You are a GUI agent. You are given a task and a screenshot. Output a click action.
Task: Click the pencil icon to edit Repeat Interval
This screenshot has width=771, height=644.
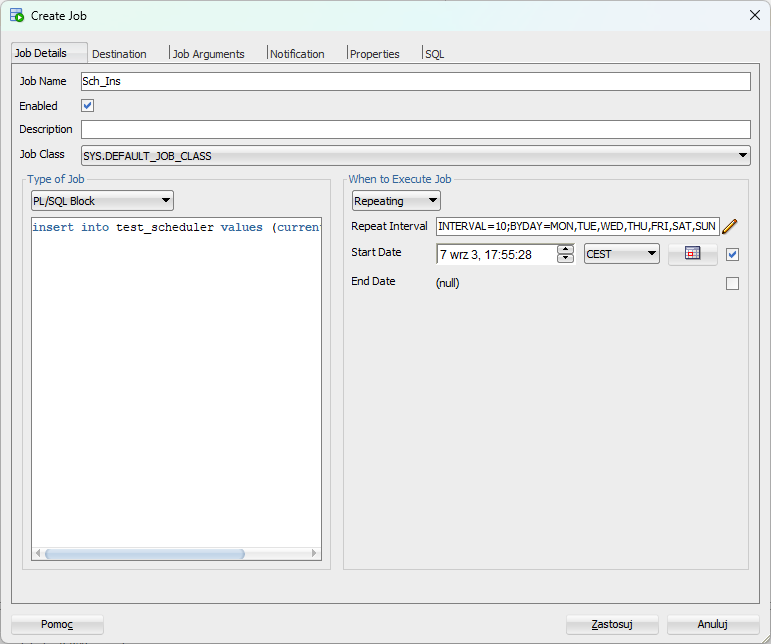click(729, 227)
